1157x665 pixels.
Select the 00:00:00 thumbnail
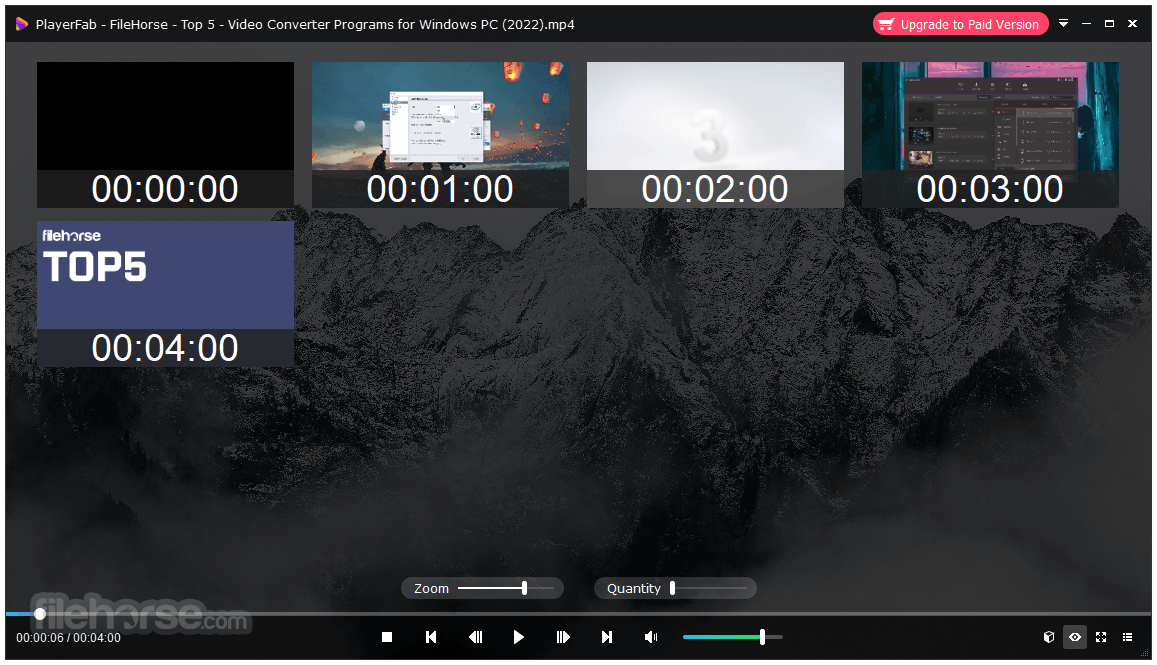pos(165,134)
